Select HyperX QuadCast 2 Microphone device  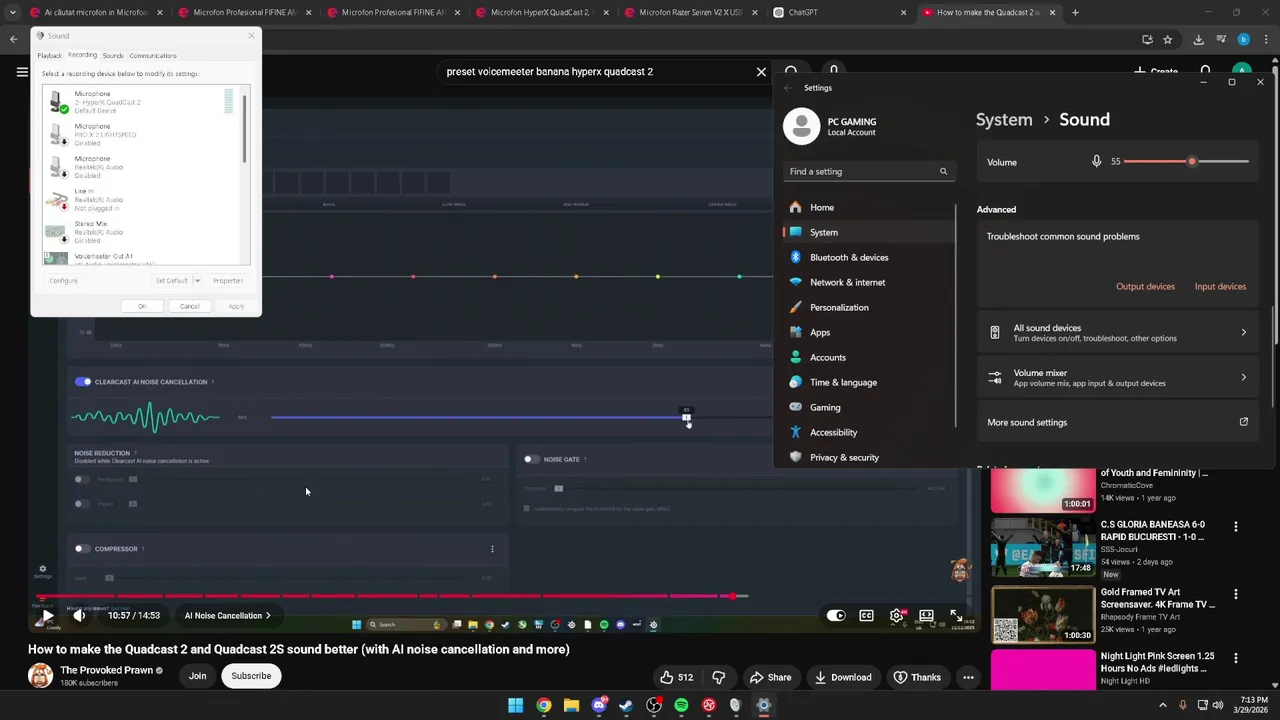(x=140, y=102)
